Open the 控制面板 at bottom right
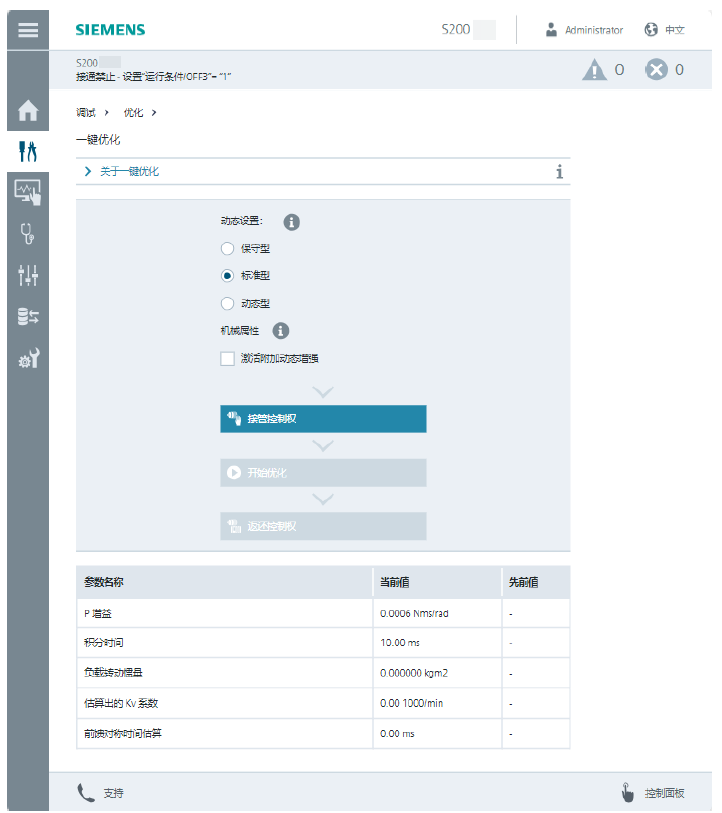 click(x=653, y=793)
